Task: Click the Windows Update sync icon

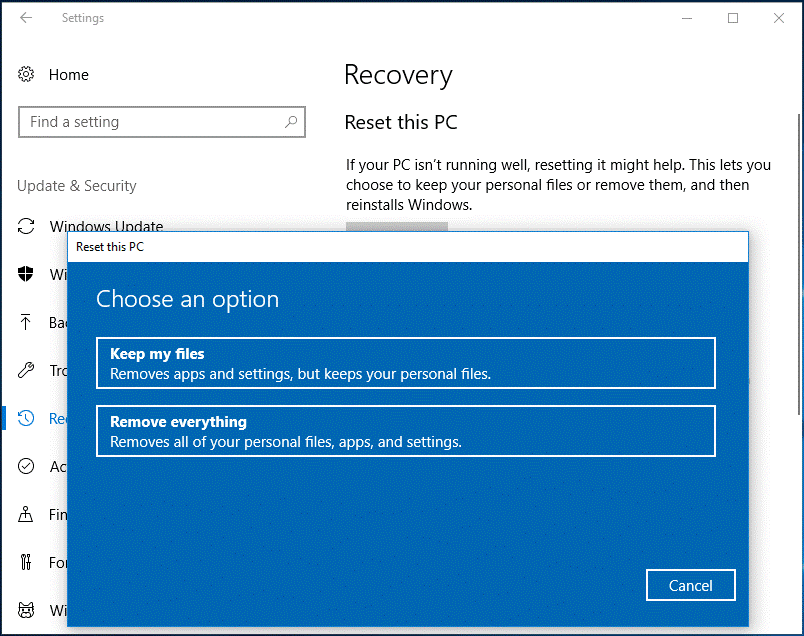Action: pos(26,227)
